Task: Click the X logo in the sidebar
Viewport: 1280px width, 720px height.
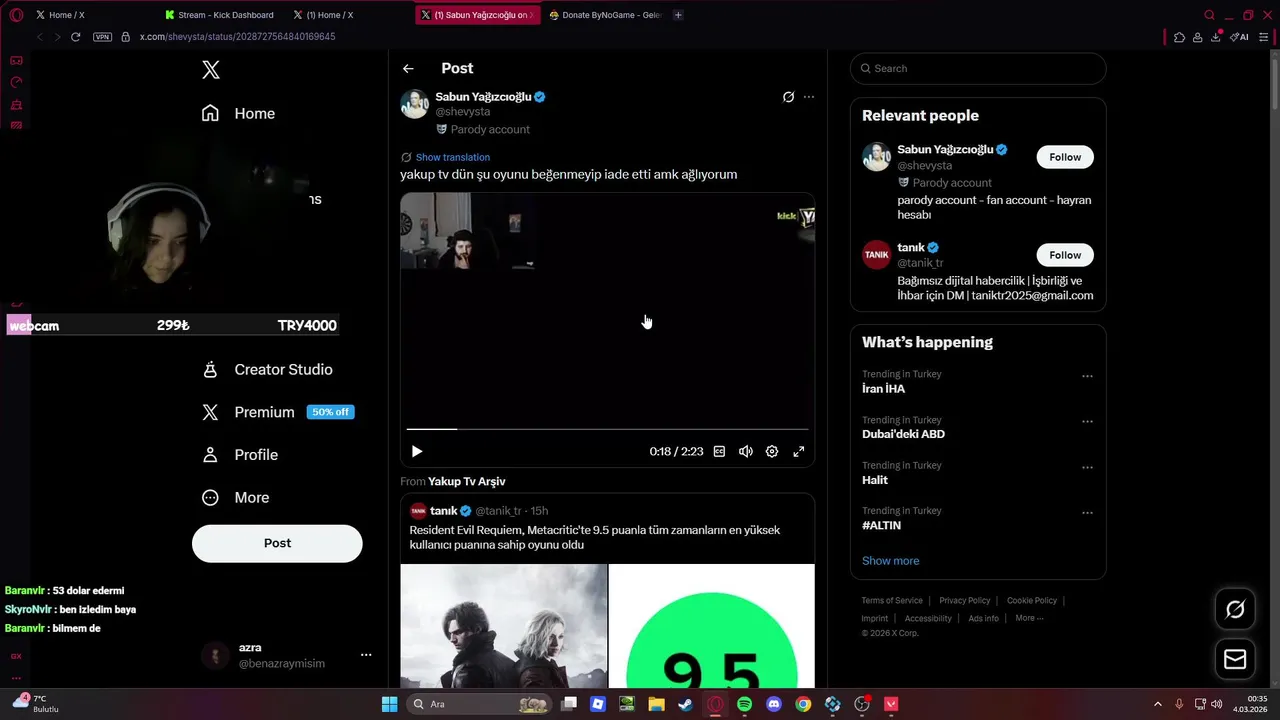Action: (211, 70)
